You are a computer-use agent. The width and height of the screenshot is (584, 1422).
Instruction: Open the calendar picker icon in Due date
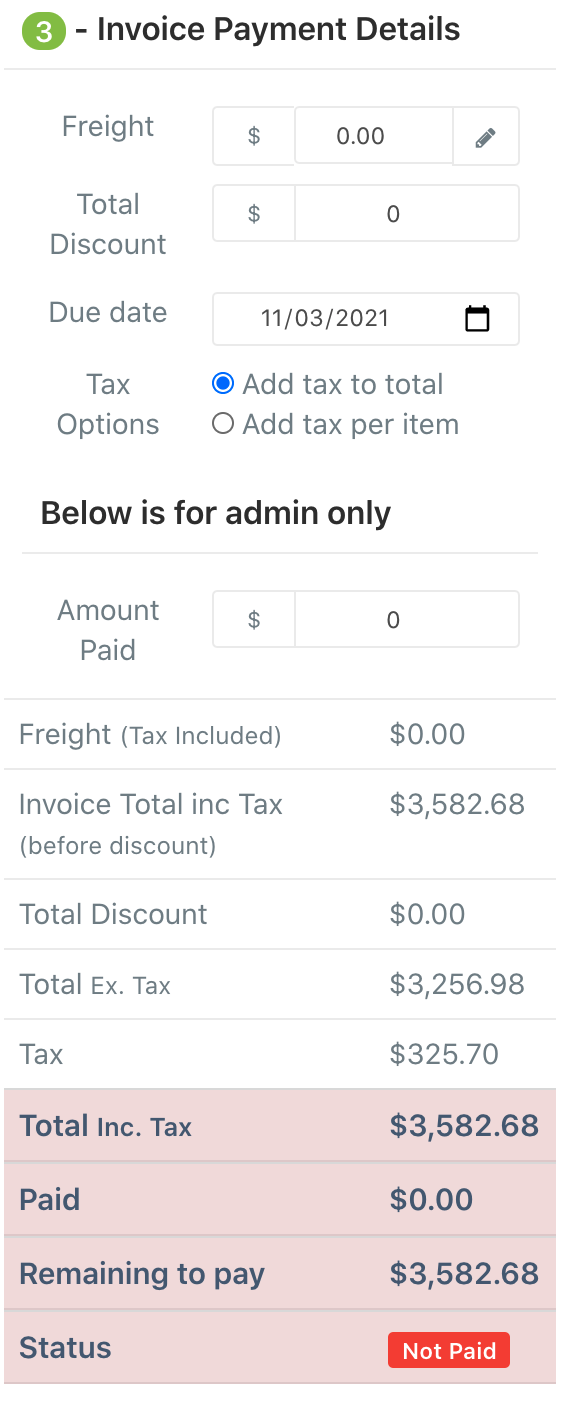478,319
